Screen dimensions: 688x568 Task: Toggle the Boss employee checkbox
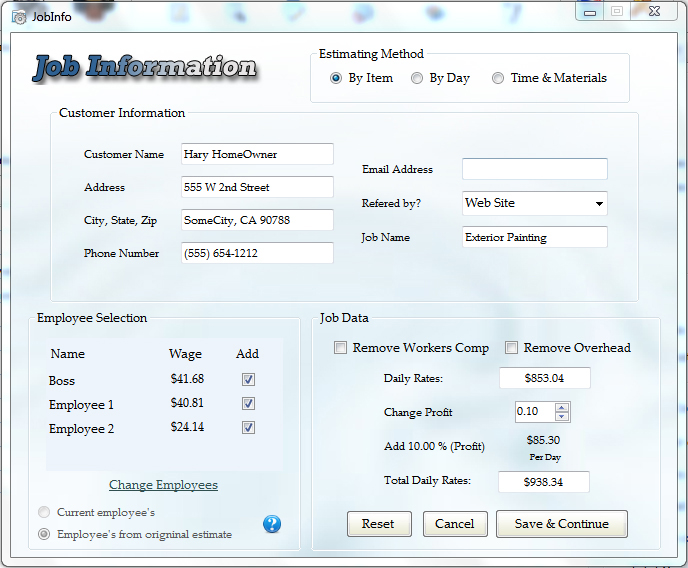248,380
